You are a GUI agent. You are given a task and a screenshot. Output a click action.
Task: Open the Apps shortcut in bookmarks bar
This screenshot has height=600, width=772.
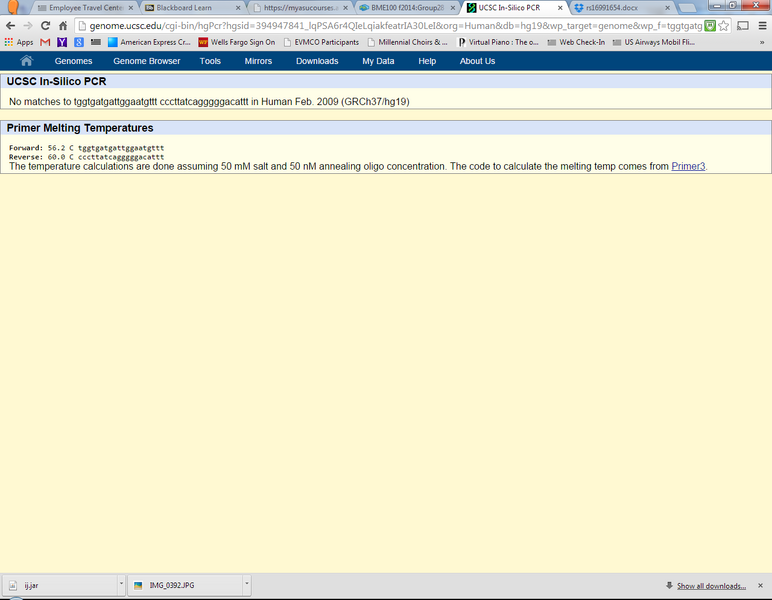(19, 42)
